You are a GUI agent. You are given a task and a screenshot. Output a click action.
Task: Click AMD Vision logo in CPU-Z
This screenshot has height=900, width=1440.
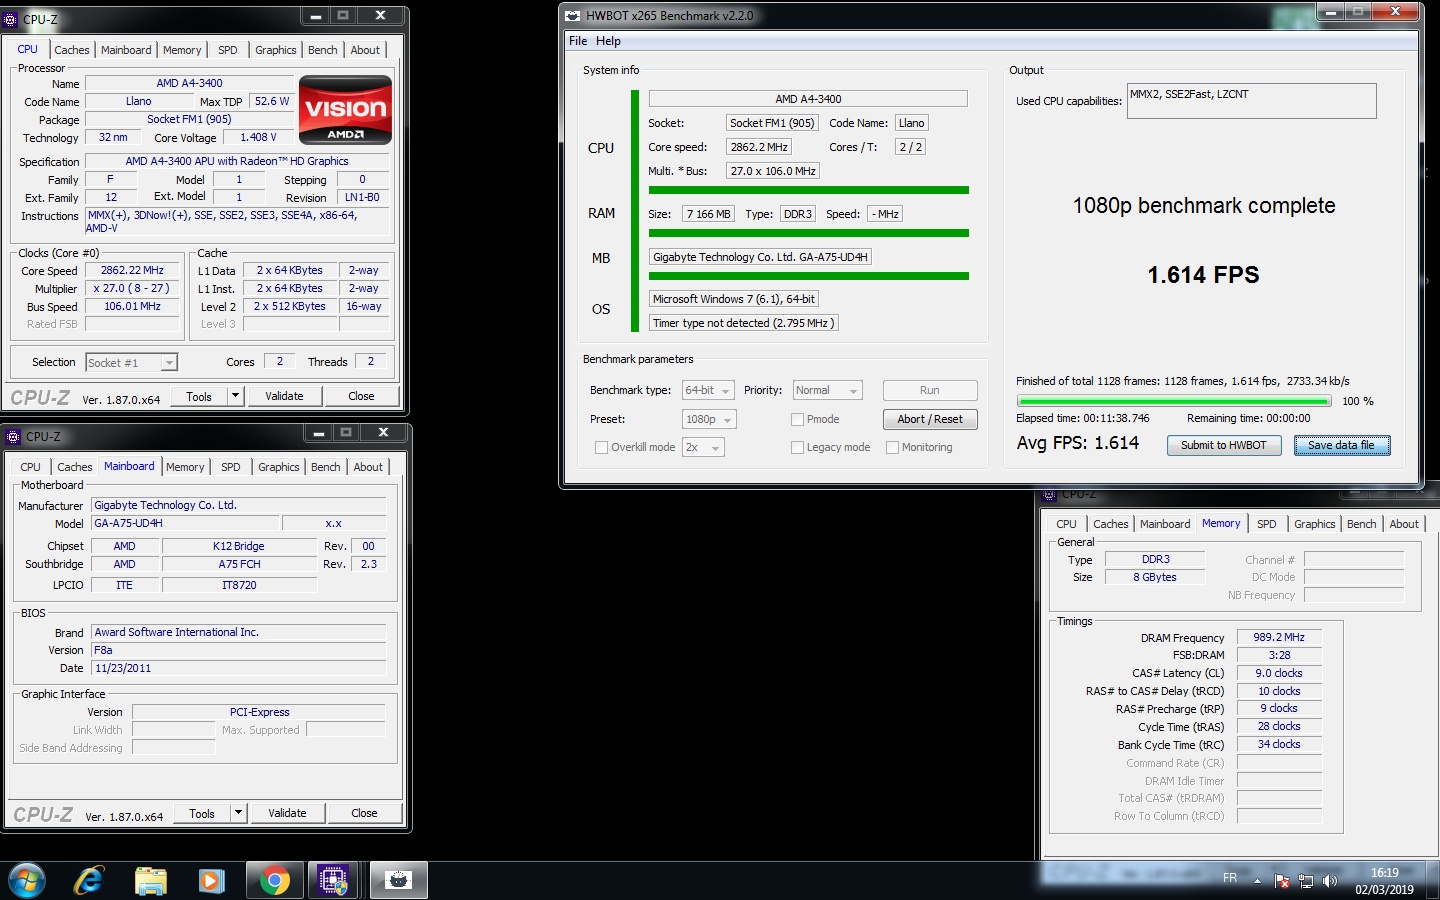coord(345,110)
